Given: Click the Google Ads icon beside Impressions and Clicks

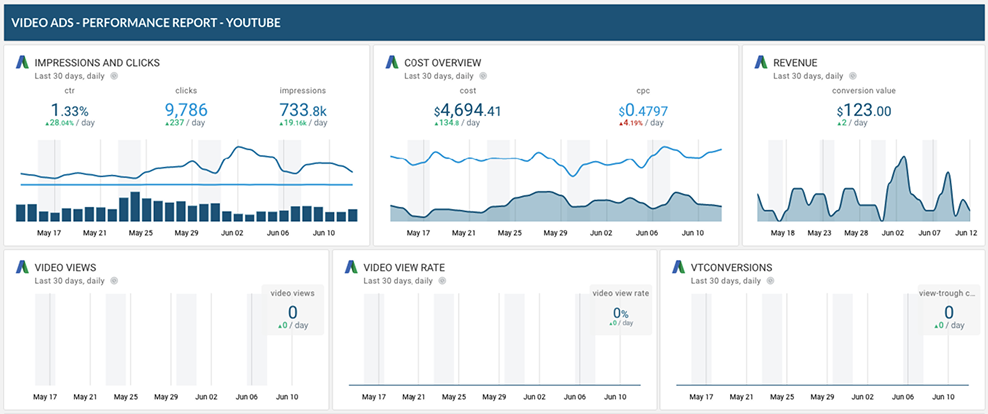Looking at the screenshot, I should (22, 63).
